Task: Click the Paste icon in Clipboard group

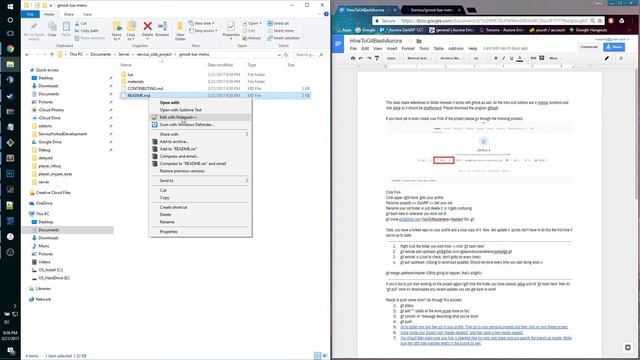Action: tap(66, 27)
